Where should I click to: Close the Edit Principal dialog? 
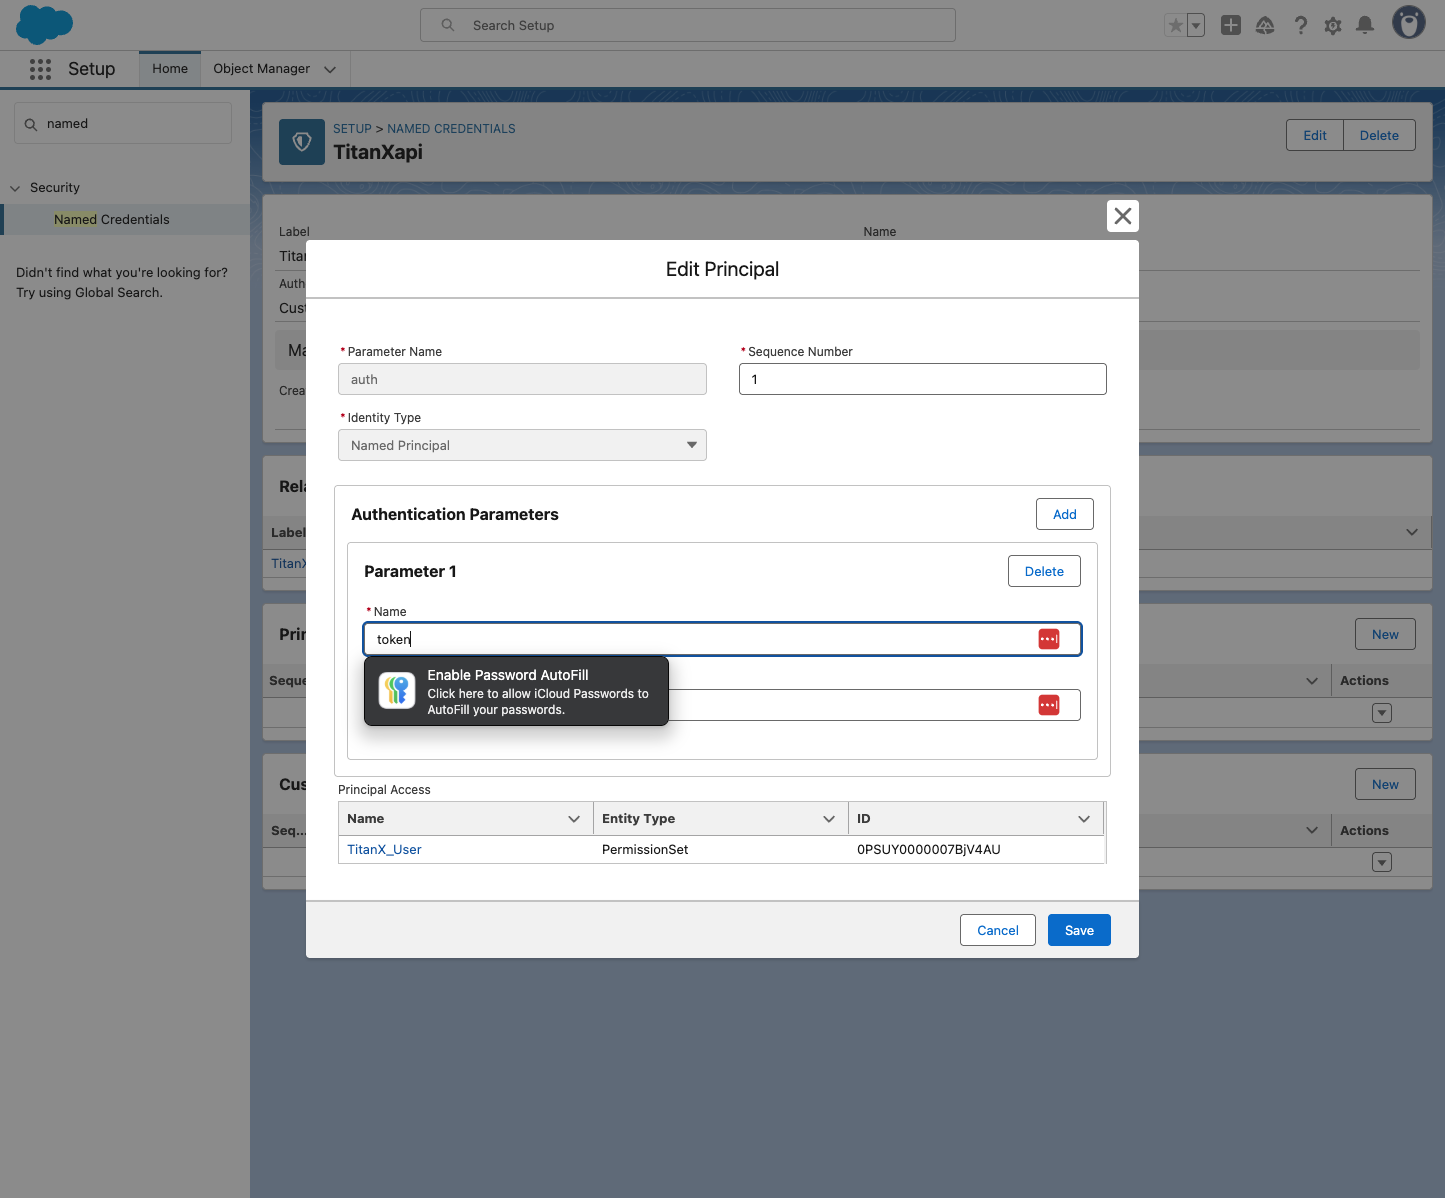pos(1123,216)
